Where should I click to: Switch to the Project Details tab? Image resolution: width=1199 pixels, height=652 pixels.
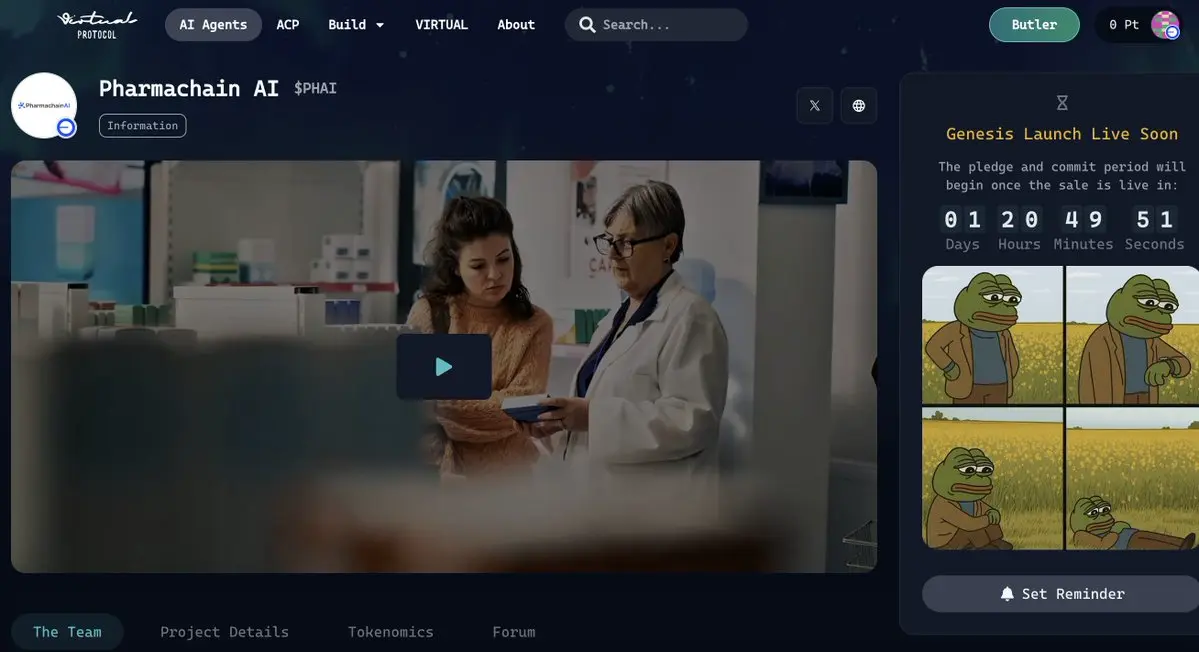[x=224, y=632]
